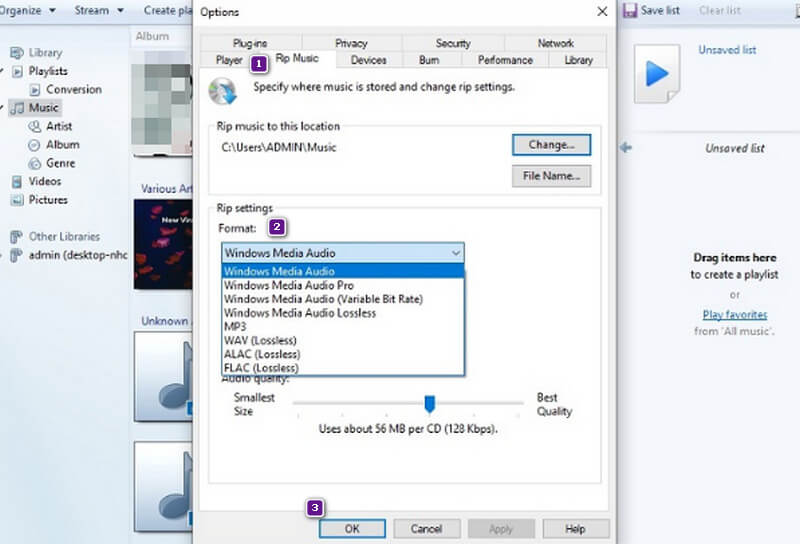Viewport: 800px width, 544px height.
Task: Click the blue back arrow beside Unsaved list
Action: click(626, 148)
